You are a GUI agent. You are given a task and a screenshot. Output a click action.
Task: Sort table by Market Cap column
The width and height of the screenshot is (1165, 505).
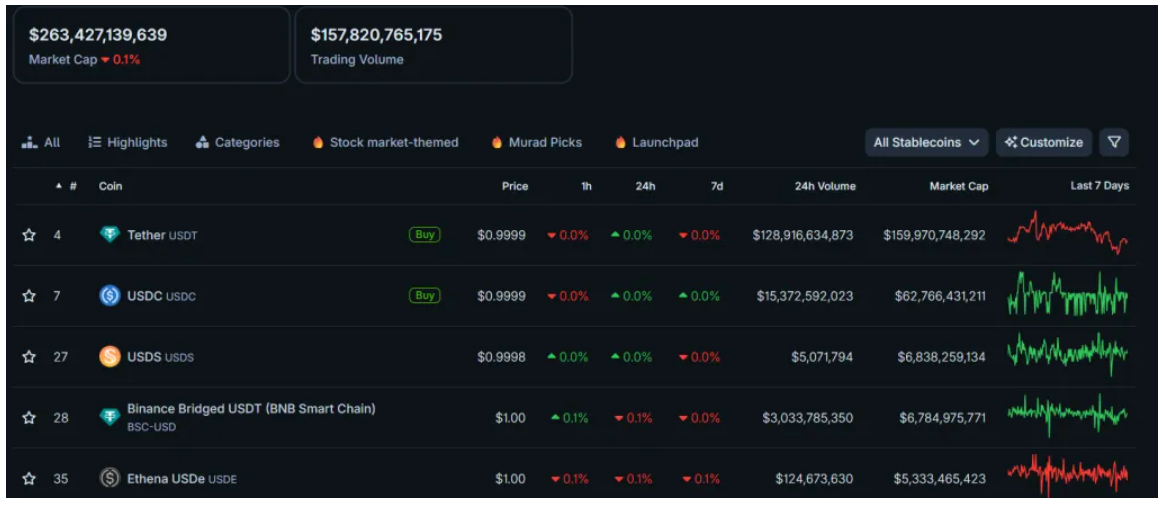pyautogui.click(x=957, y=186)
